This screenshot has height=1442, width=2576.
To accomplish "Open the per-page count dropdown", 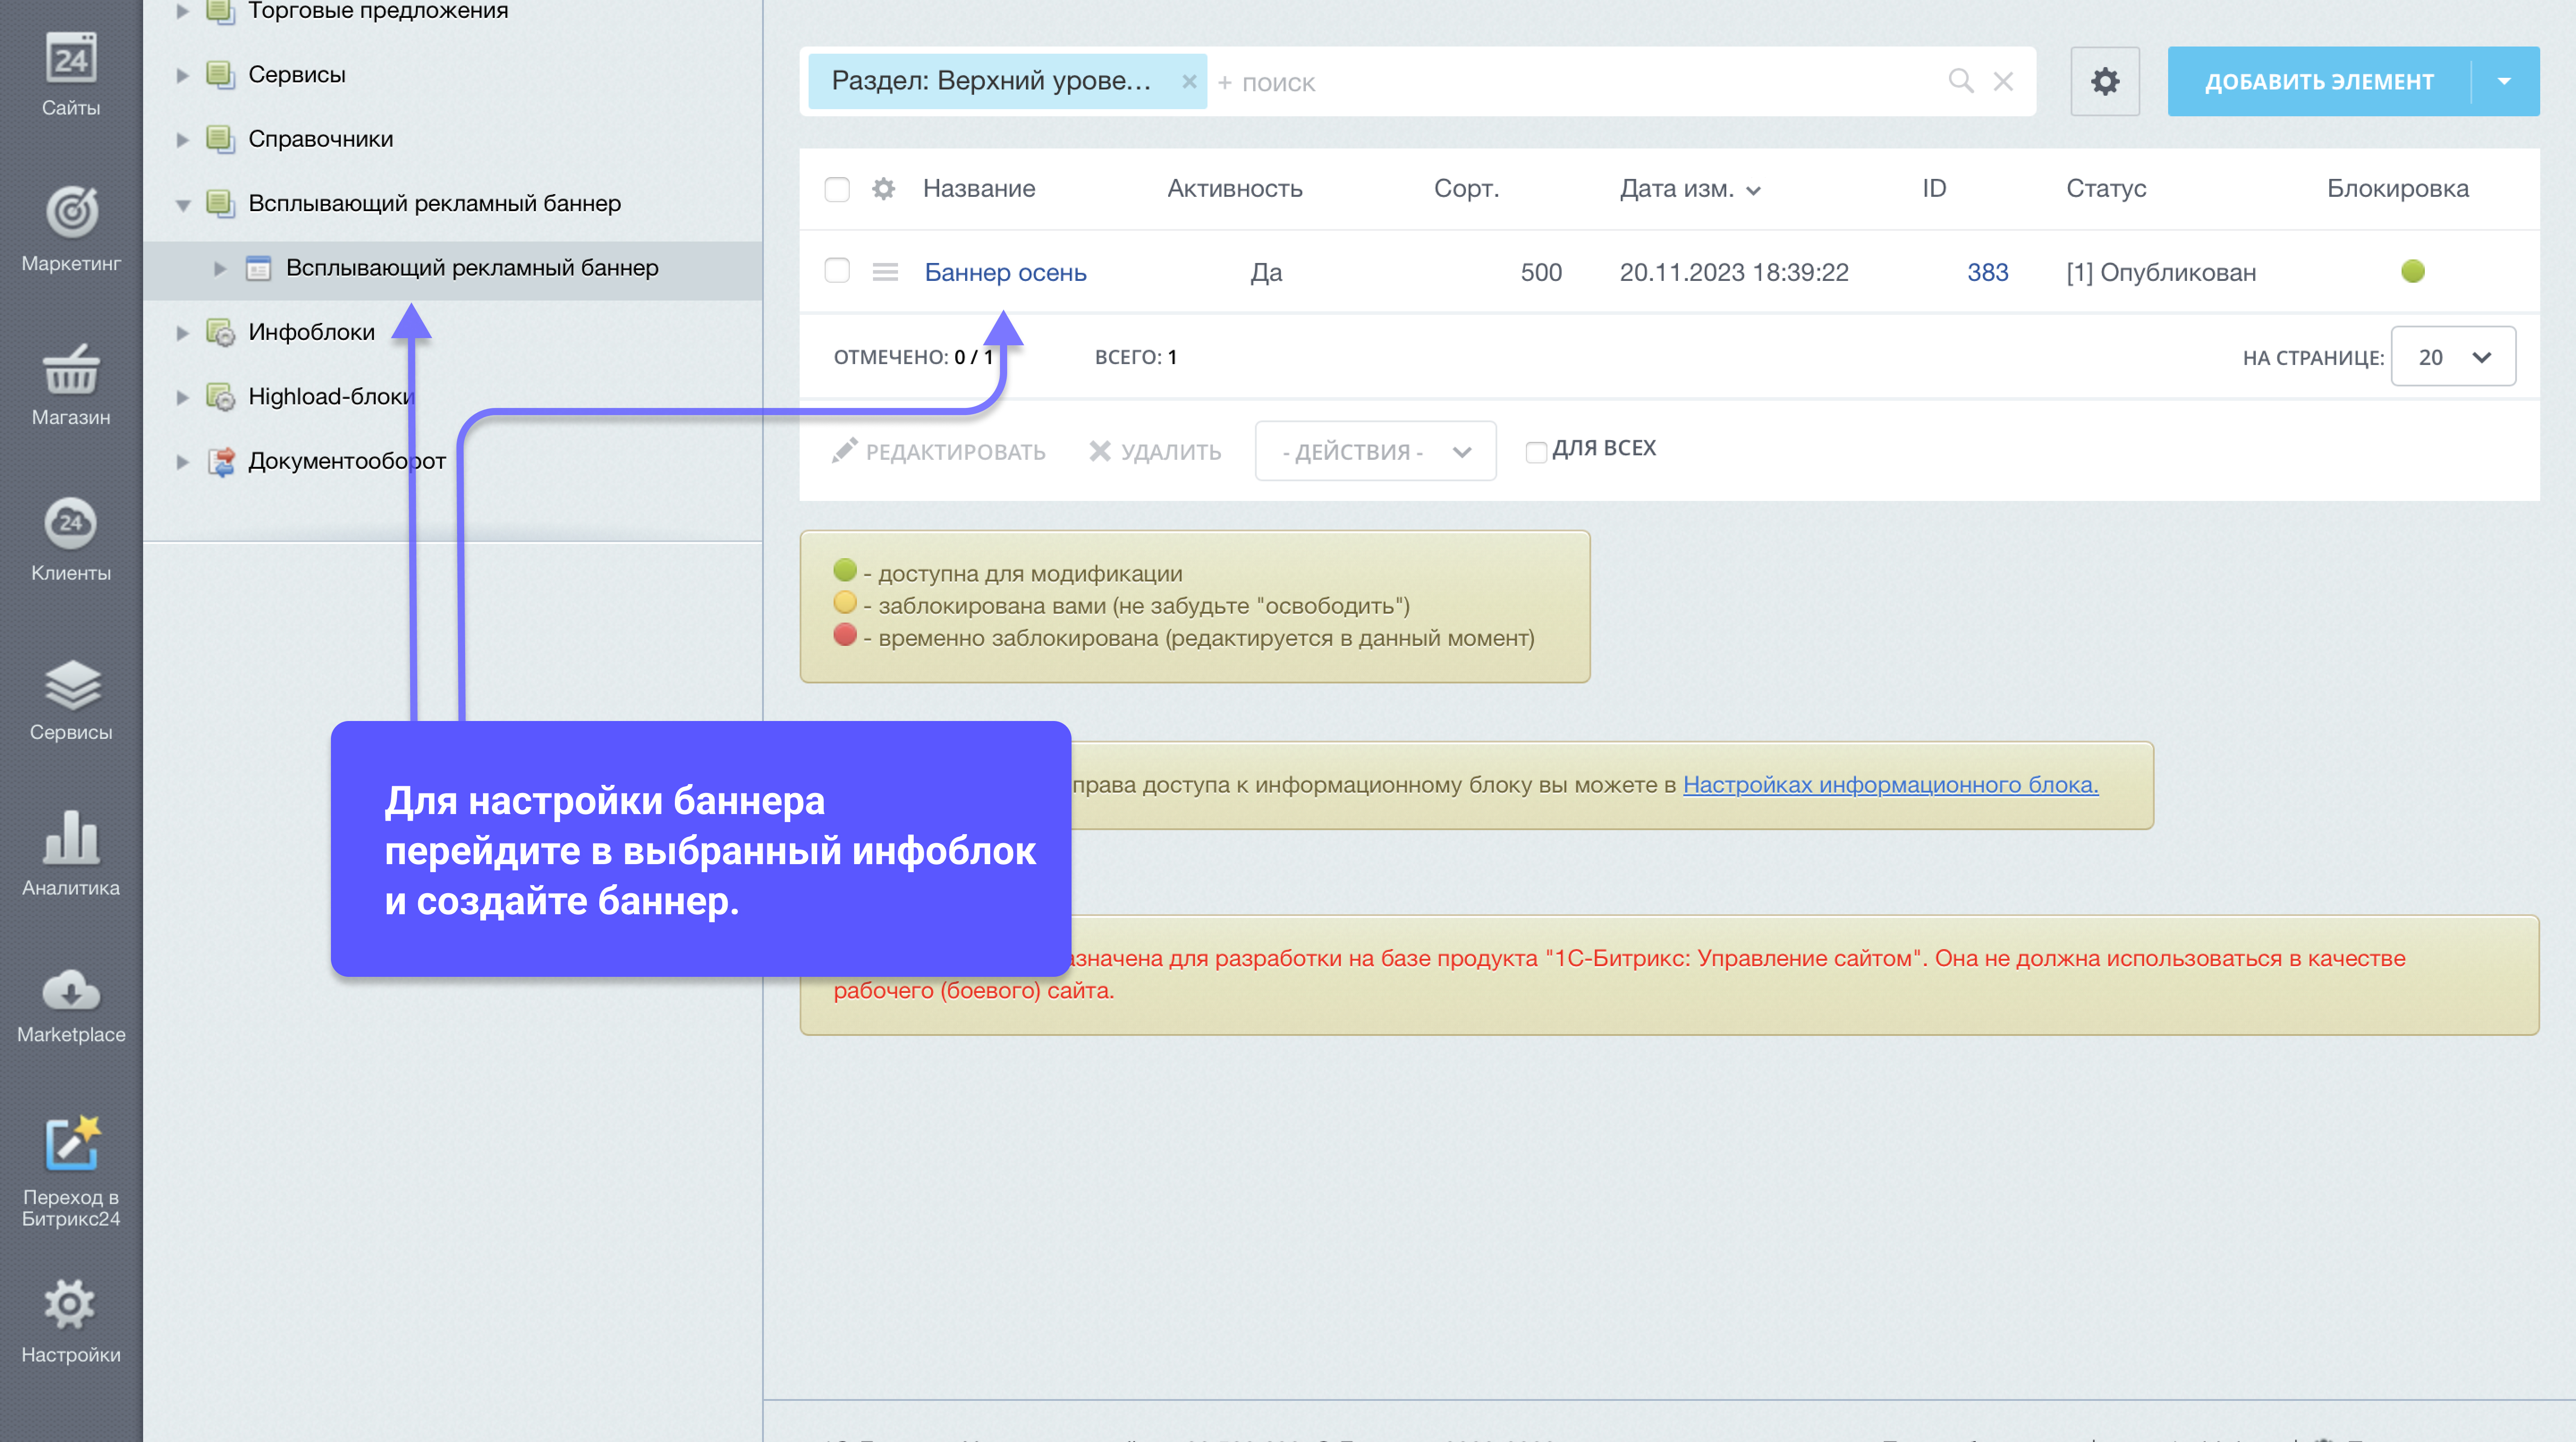I will [x=2452, y=357].
